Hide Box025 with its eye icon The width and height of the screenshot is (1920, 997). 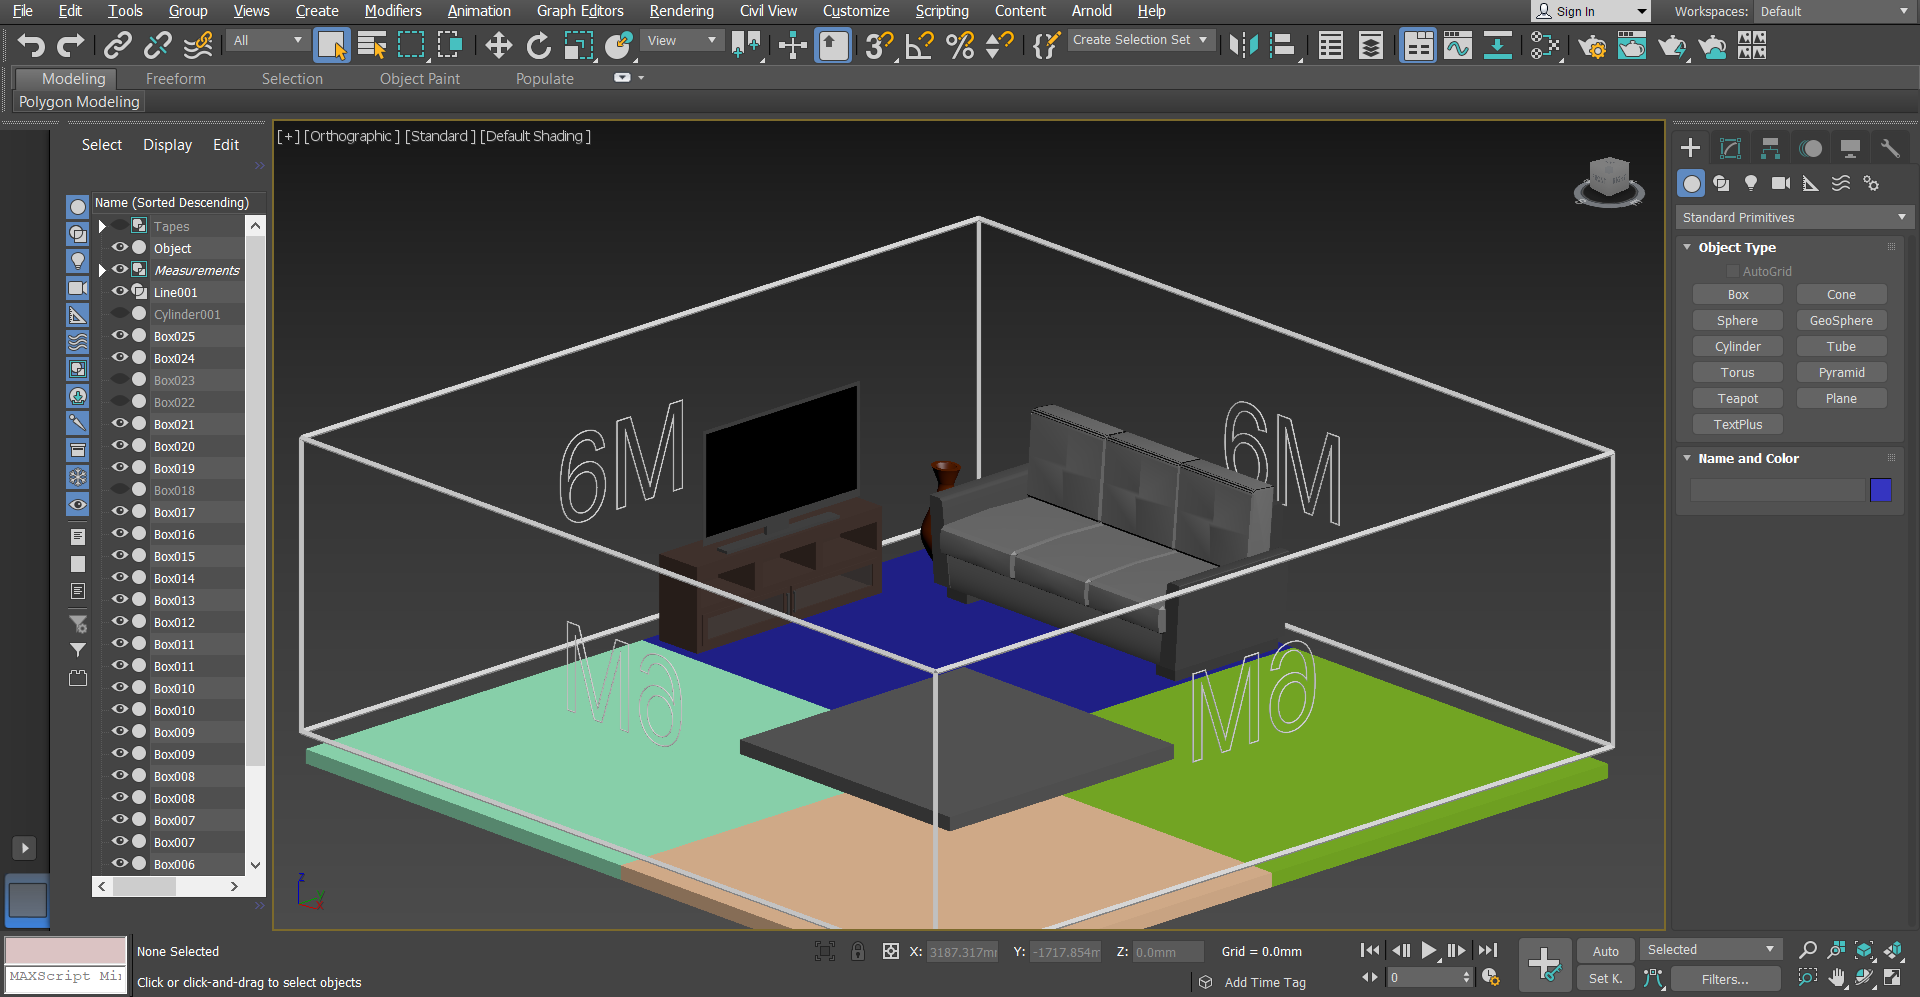click(x=120, y=336)
